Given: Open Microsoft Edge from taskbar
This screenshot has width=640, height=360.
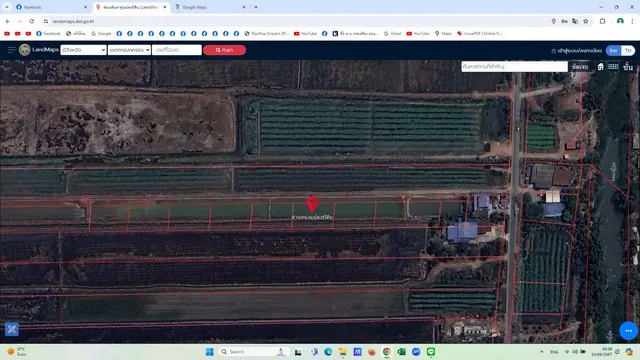Looking at the screenshot, I should (328, 352).
